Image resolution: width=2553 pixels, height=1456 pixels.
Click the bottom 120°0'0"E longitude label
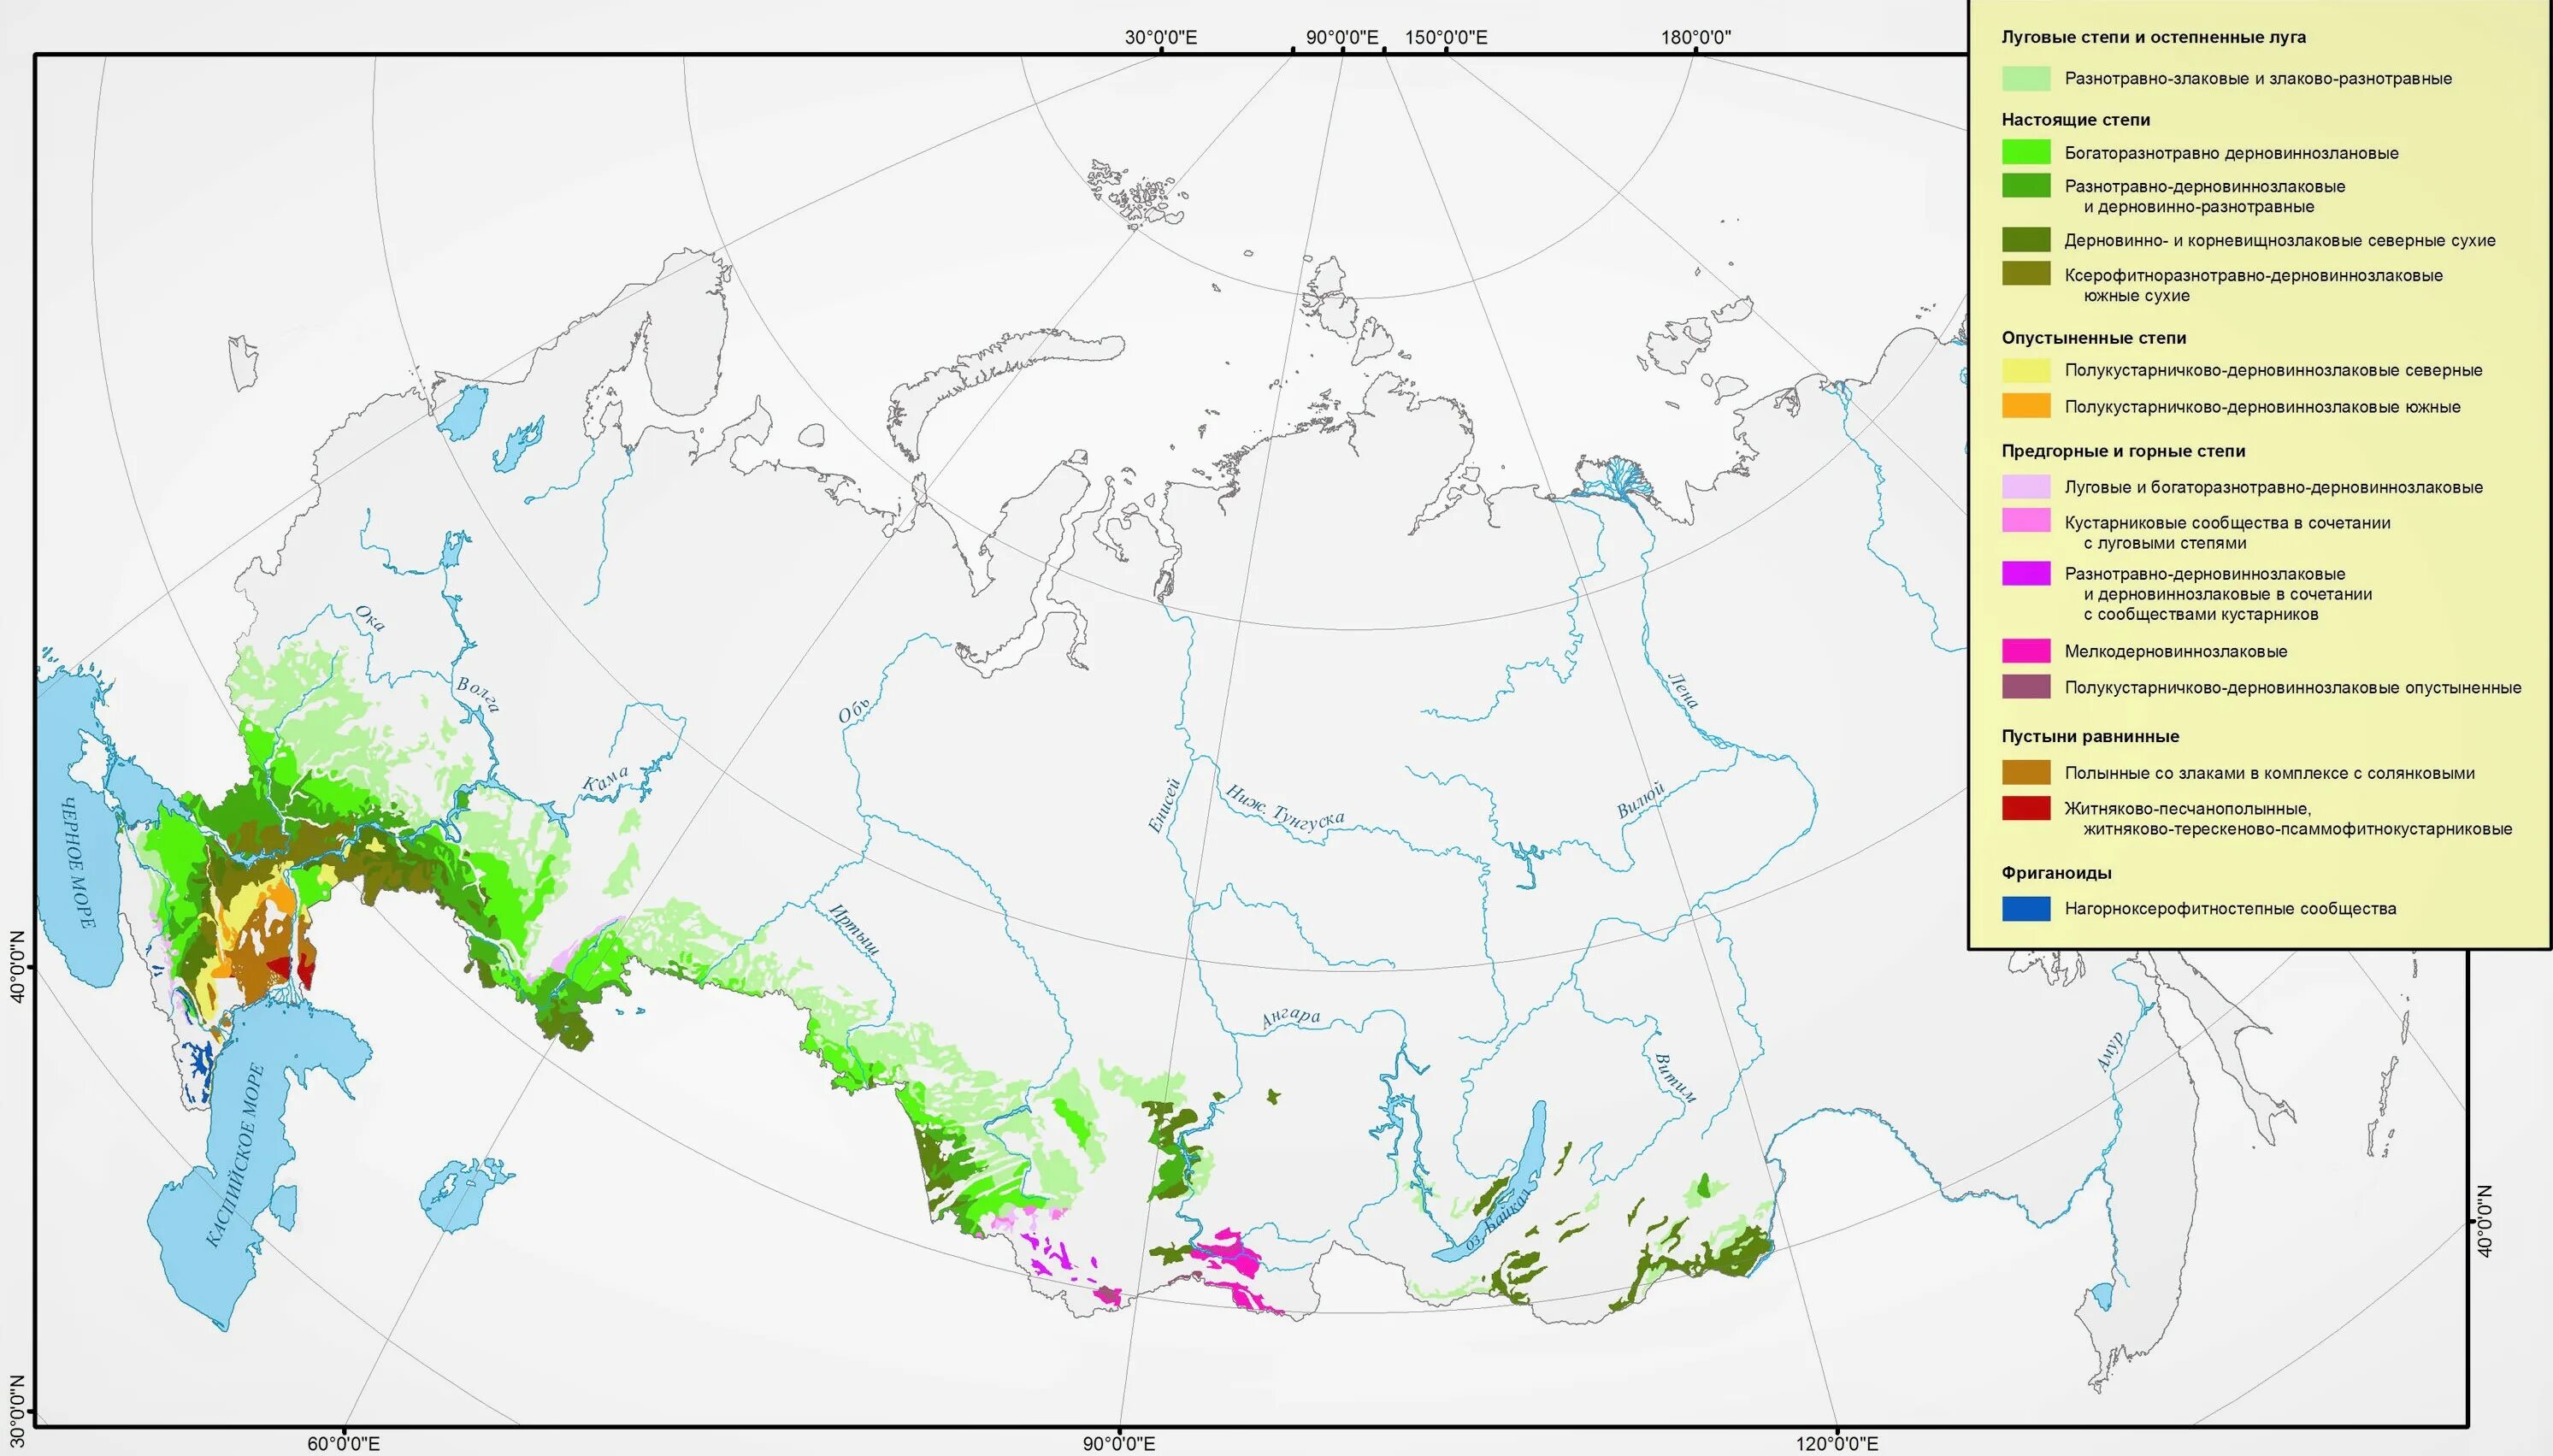1837,1443
